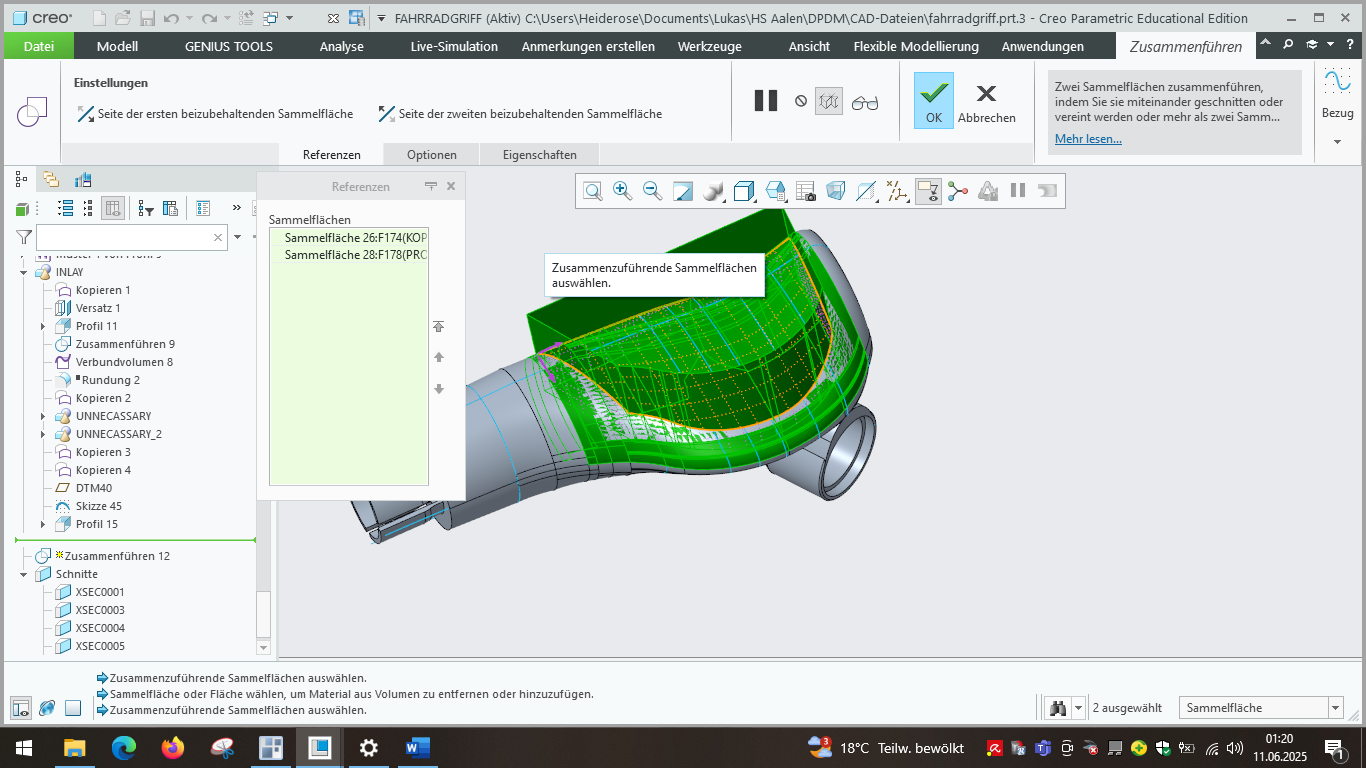The height and width of the screenshot is (768, 1366).
Task: Pause the Merge feature tool
Action: [766, 101]
